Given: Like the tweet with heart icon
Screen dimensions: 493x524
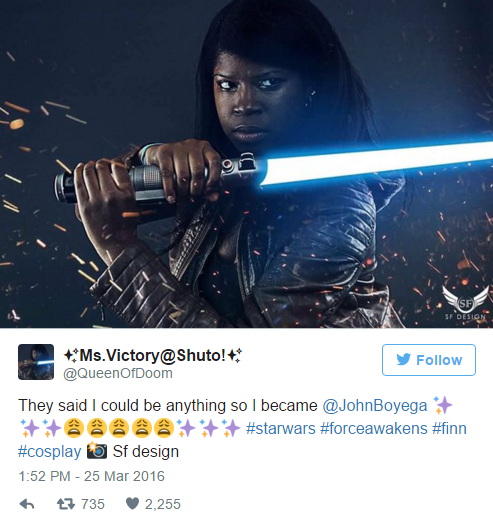Looking at the screenshot, I should [132, 504].
